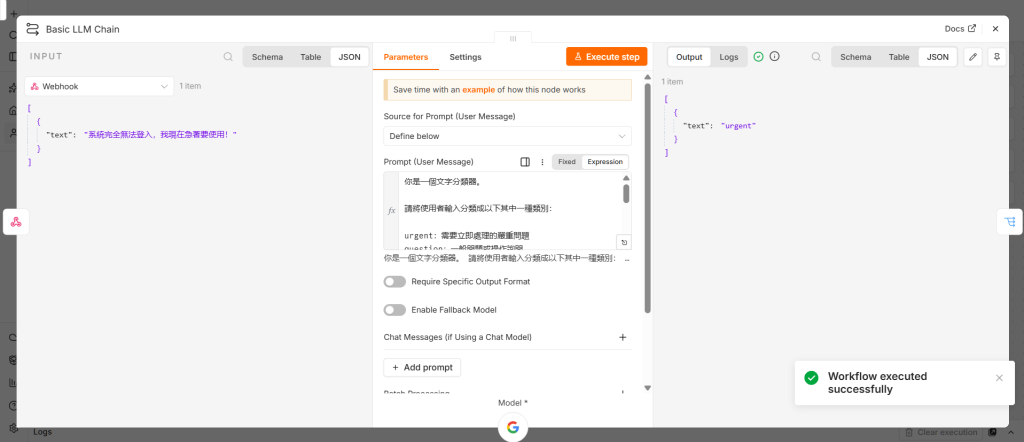Go to previous Webhook node icon on left edge

[x=16, y=222]
